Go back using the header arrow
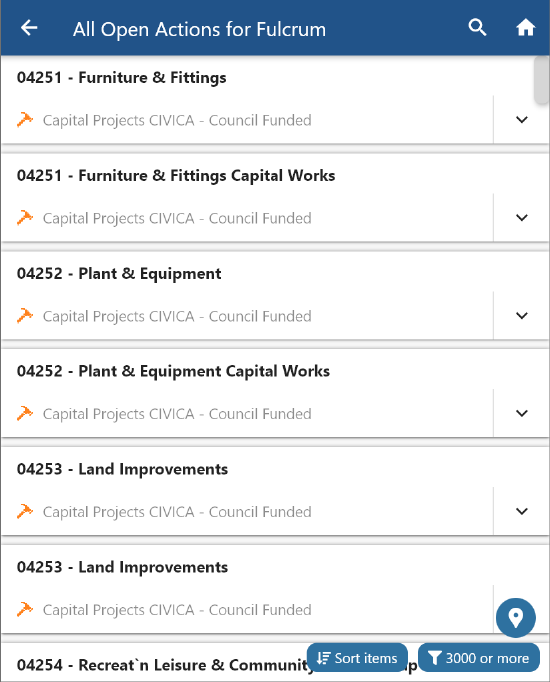 point(29,28)
